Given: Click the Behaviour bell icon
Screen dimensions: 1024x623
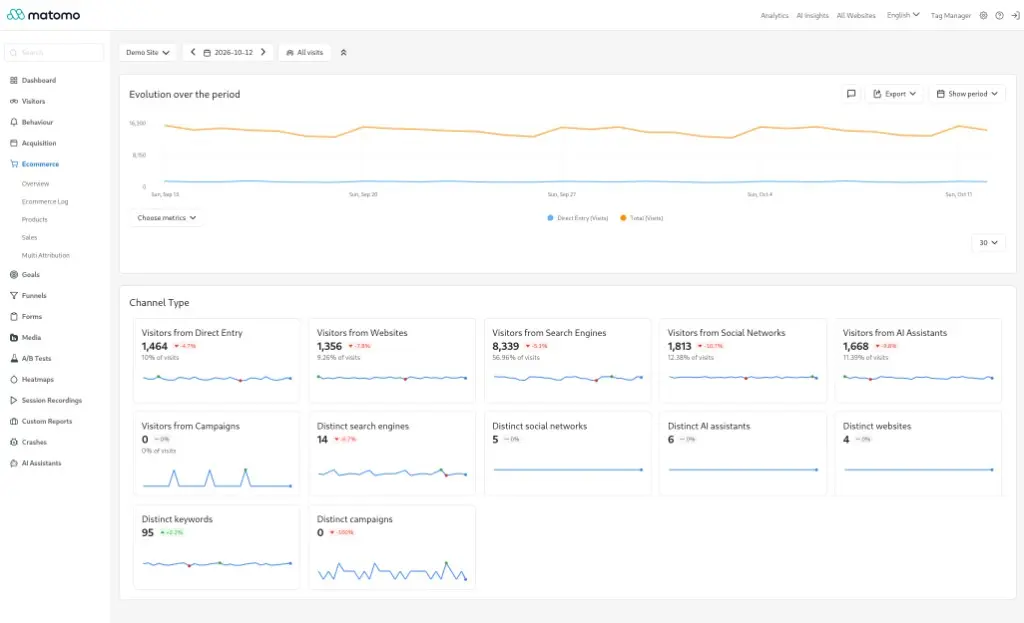Looking at the screenshot, I should click(14, 122).
